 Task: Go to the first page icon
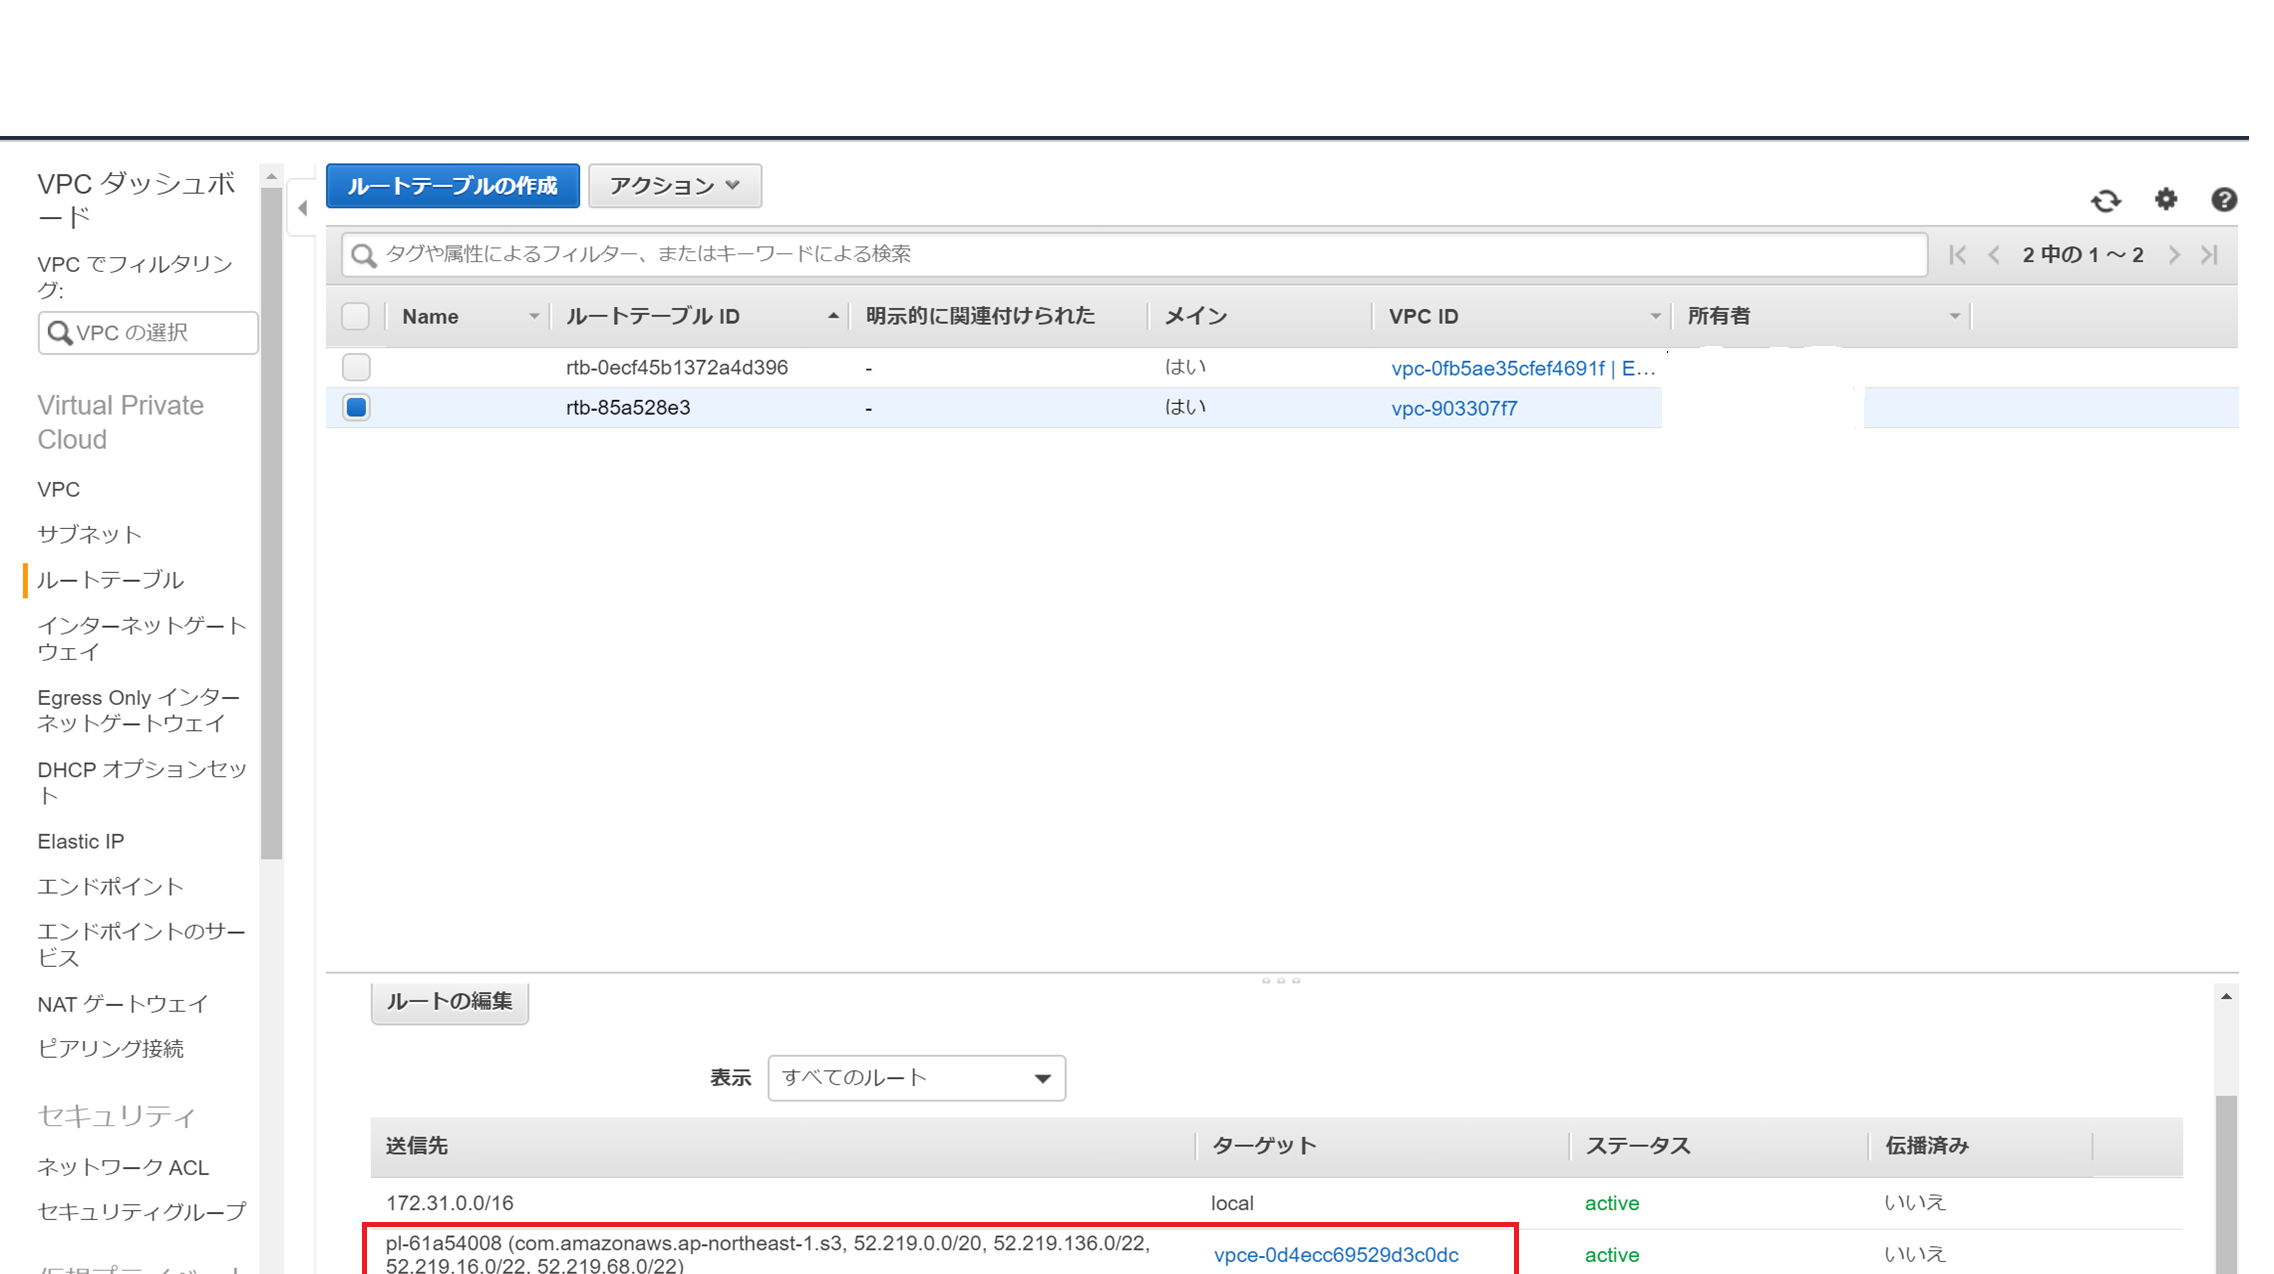coord(1957,255)
